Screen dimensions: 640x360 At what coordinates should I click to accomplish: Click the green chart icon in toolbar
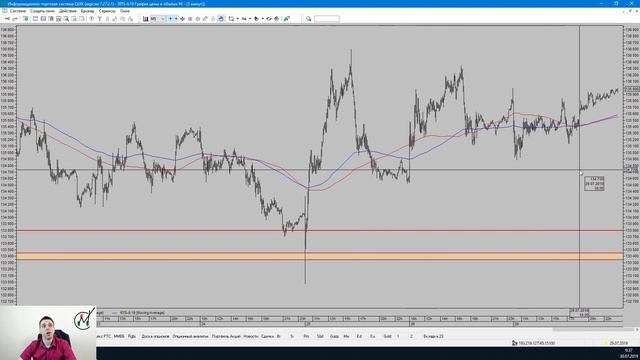click(287, 19)
